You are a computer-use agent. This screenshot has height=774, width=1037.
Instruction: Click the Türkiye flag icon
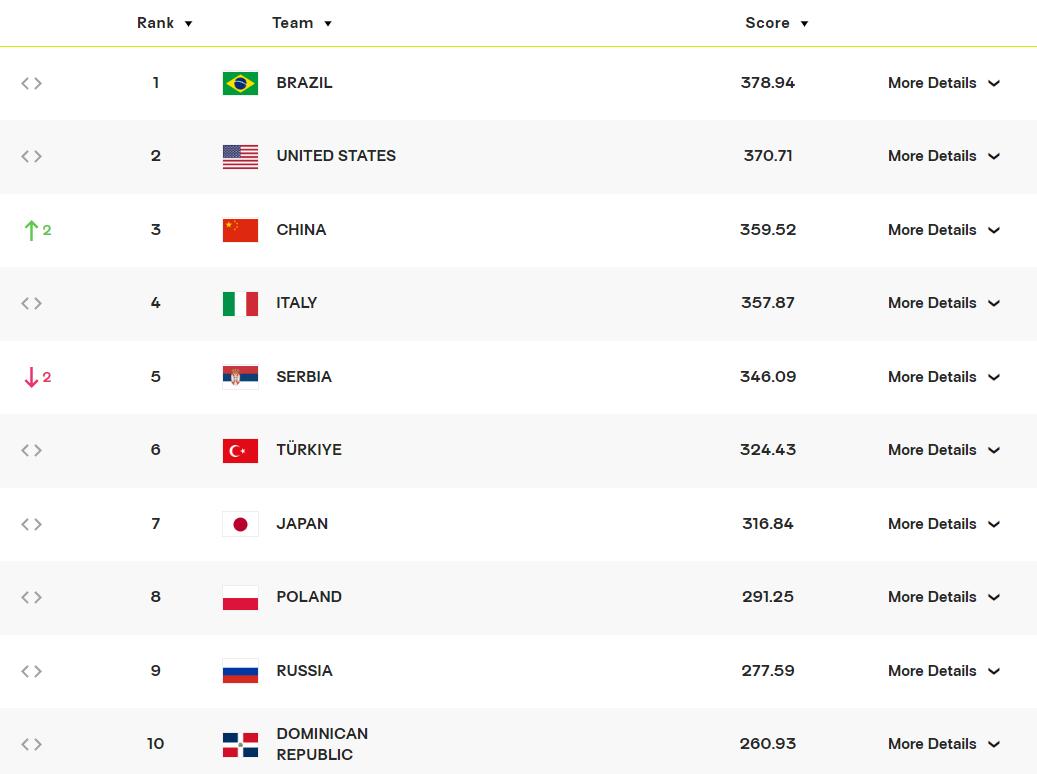[x=240, y=450]
